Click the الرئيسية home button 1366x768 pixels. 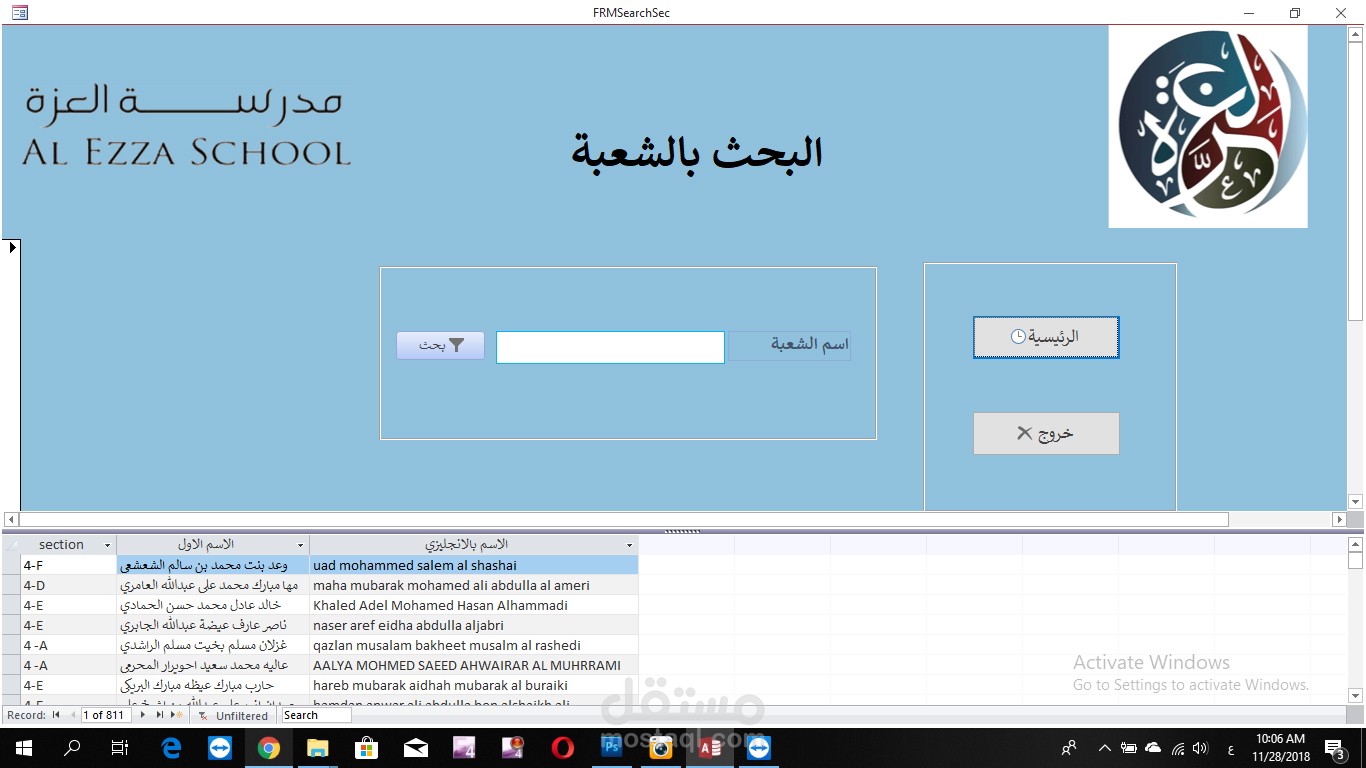[x=1046, y=337]
